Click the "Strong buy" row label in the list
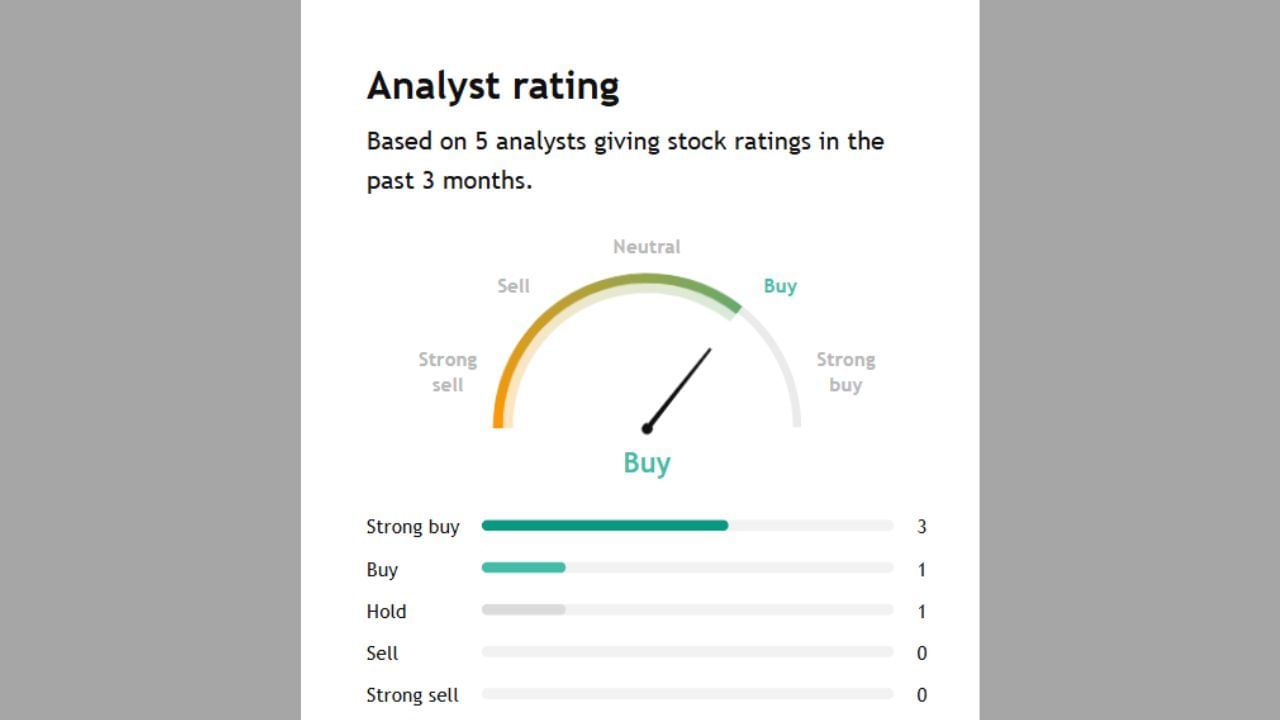1280x720 pixels. 412,527
